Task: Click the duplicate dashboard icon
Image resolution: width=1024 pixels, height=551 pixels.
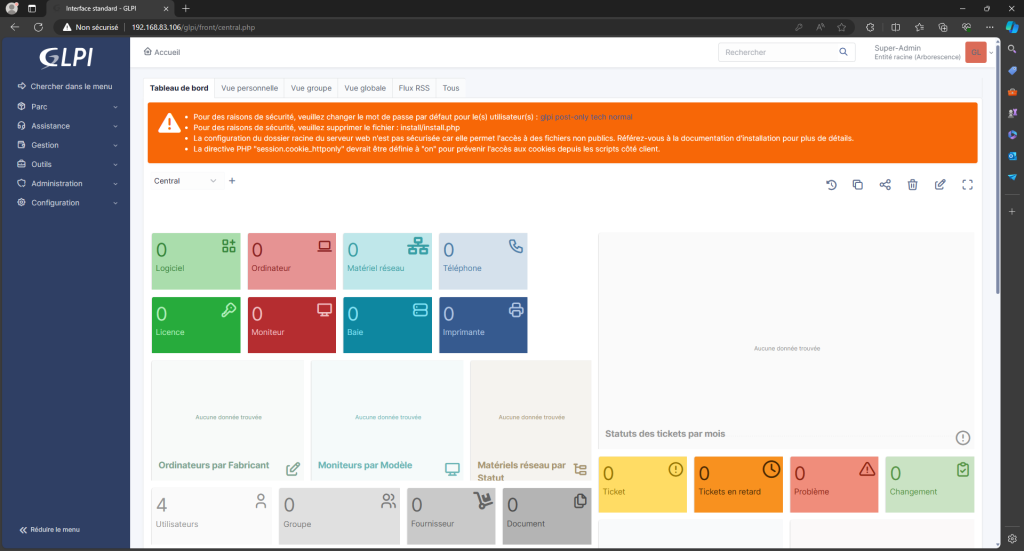Action: point(858,185)
